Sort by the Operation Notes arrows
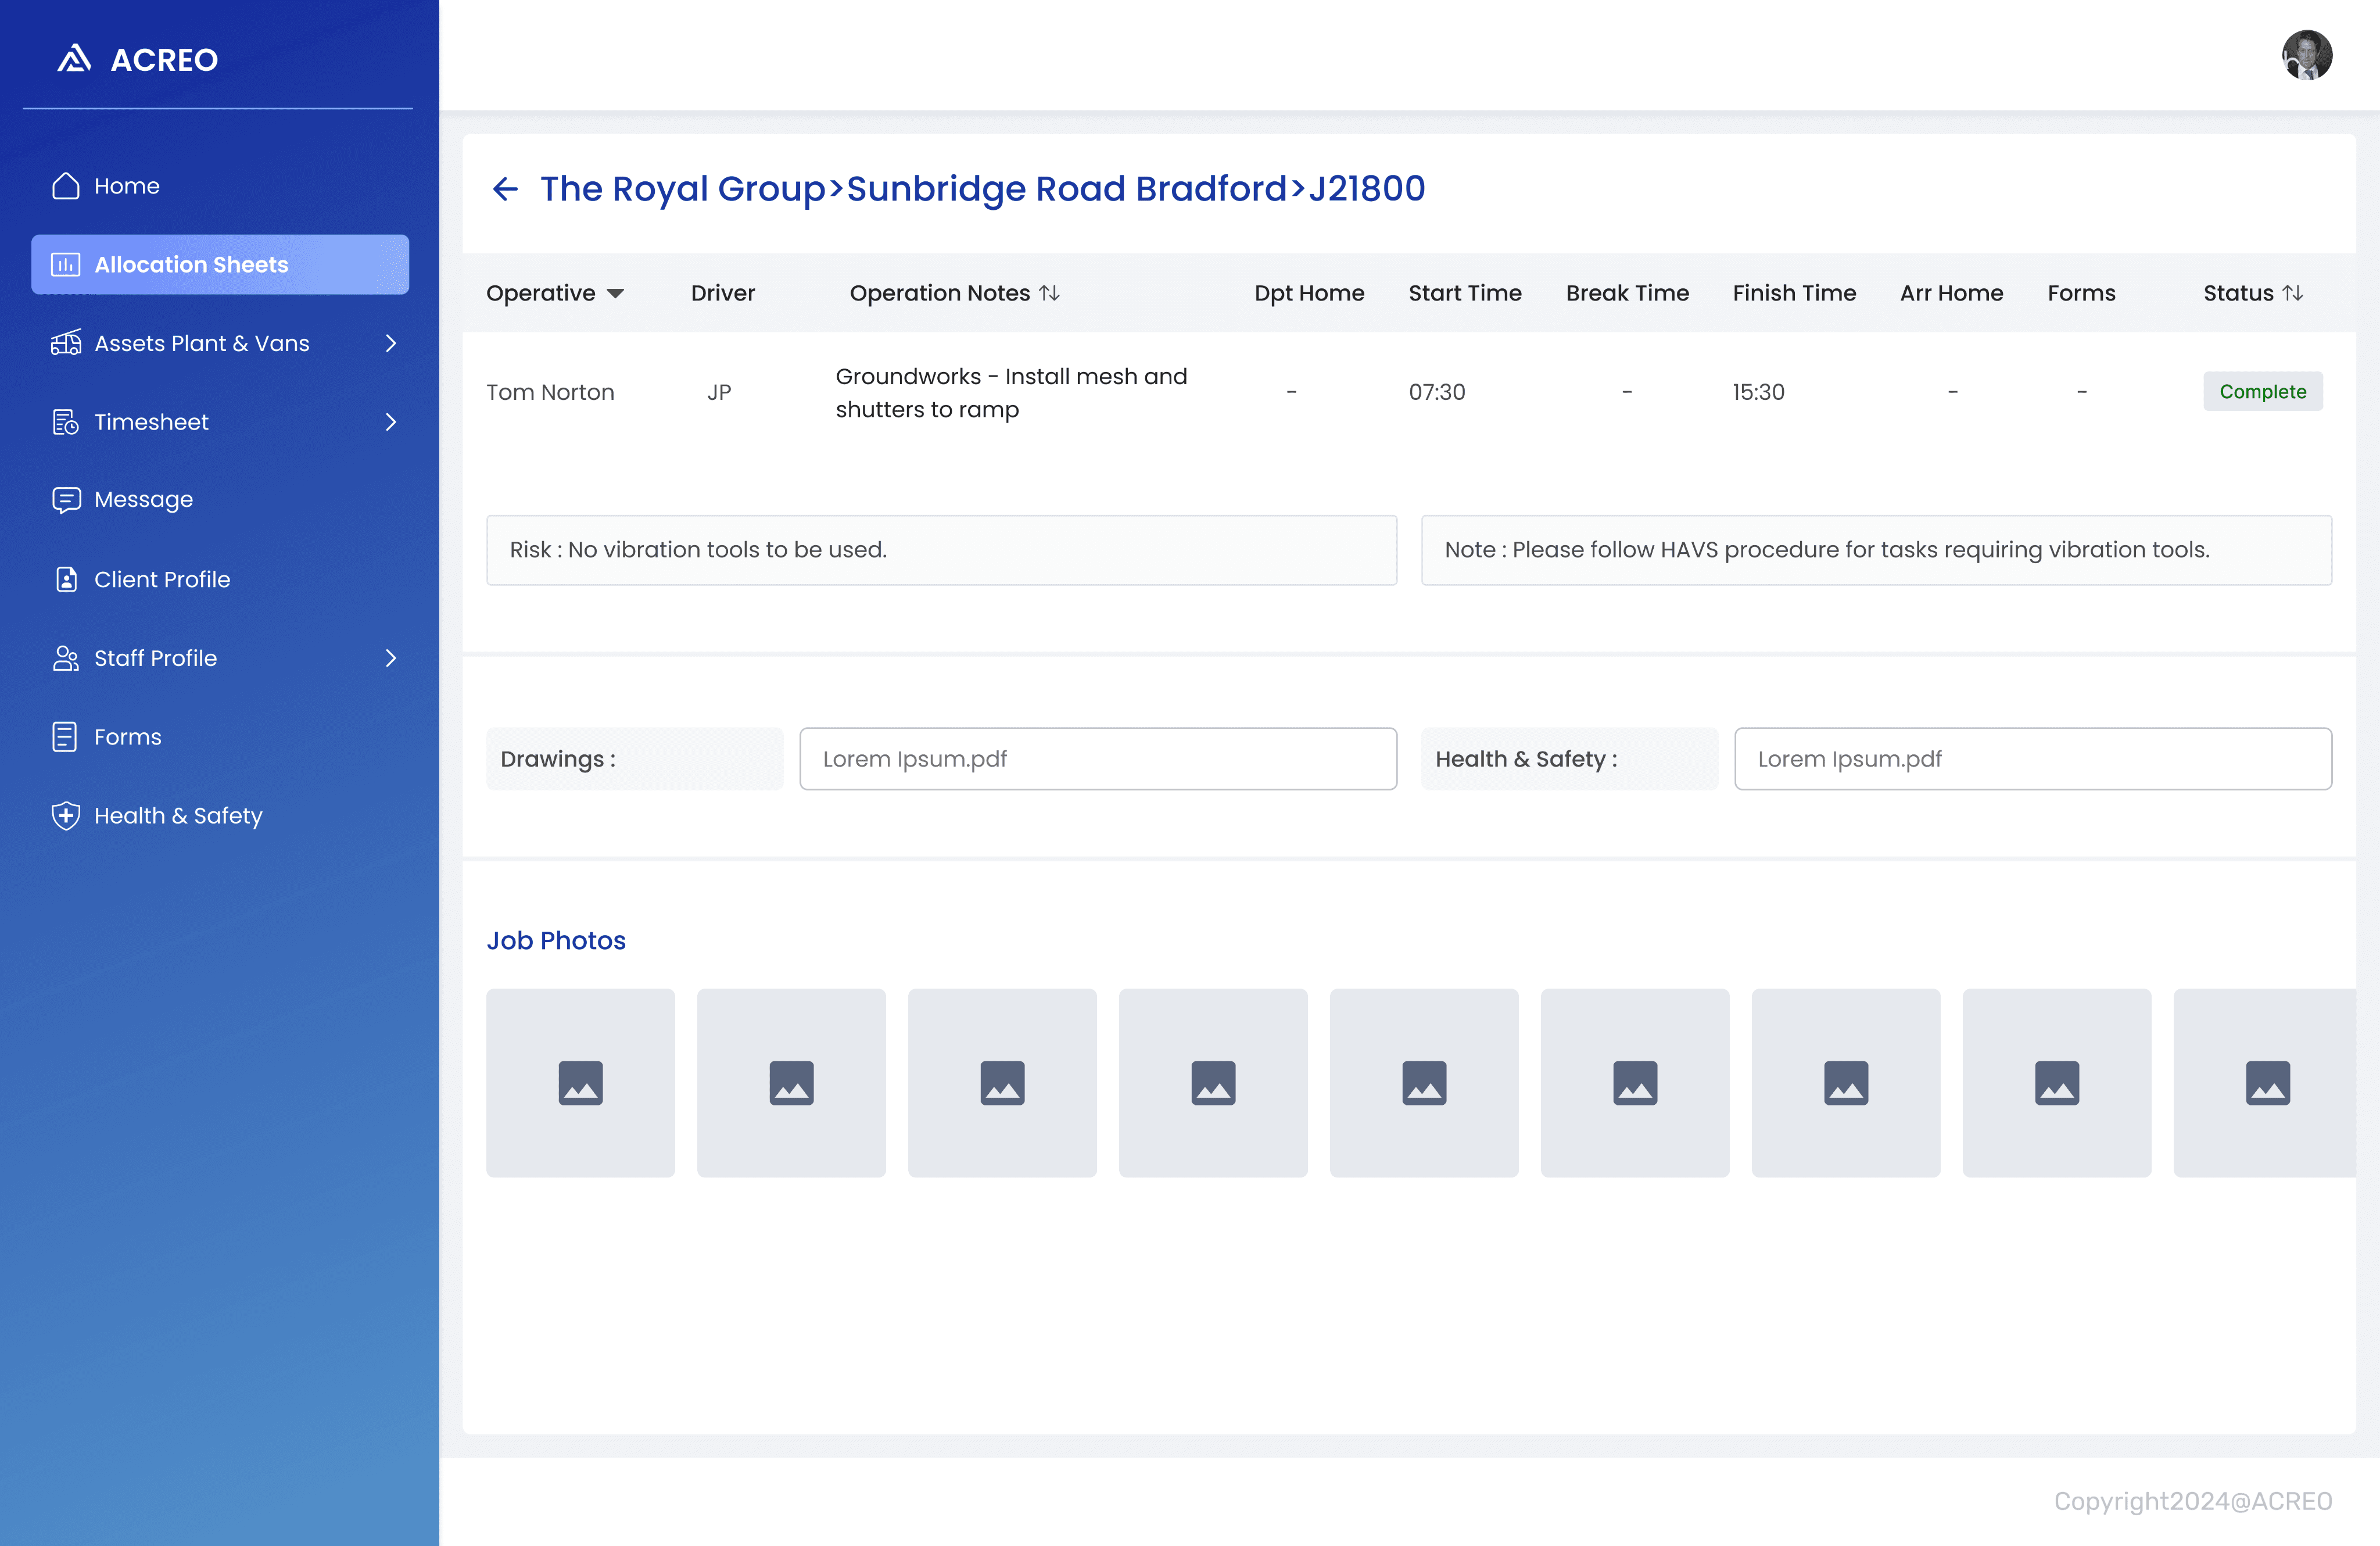 point(1049,293)
